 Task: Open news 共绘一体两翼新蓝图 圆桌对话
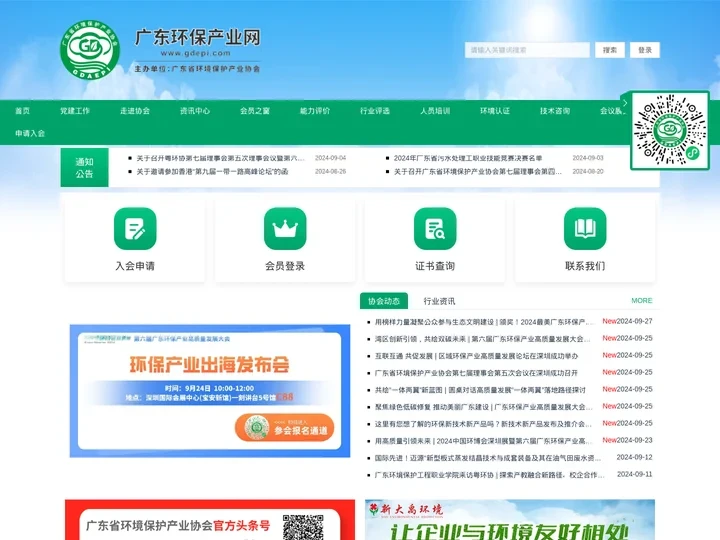(x=480, y=390)
